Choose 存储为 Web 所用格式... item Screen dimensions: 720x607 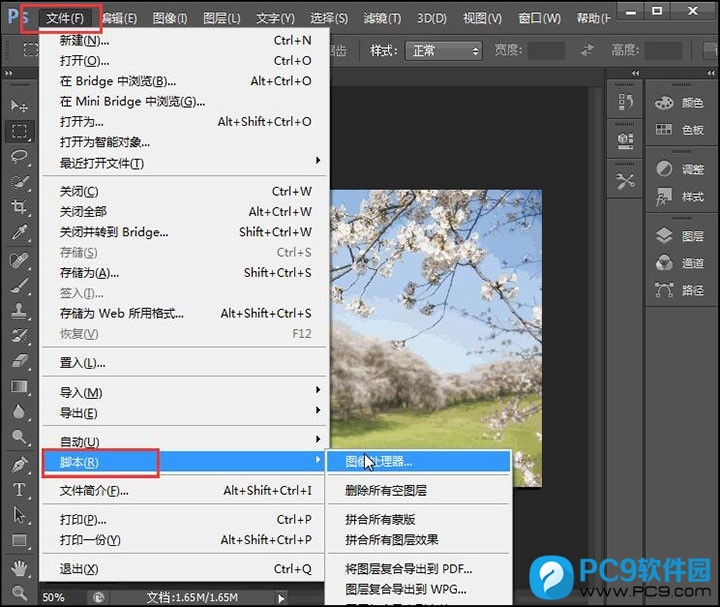click(184, 313)
